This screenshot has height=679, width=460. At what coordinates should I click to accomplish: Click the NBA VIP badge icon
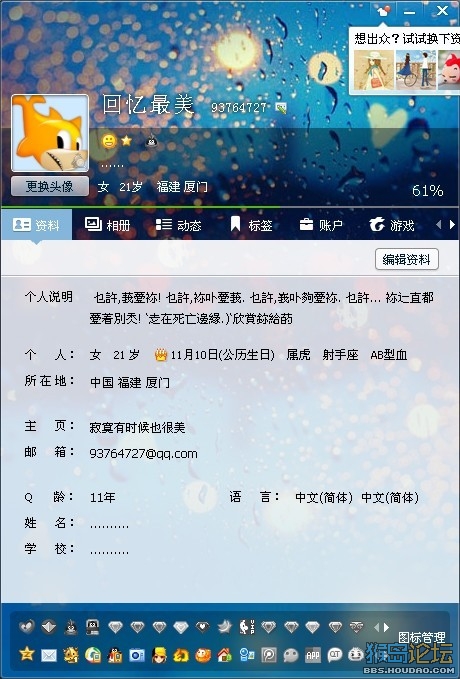click(x=246, y=627)
